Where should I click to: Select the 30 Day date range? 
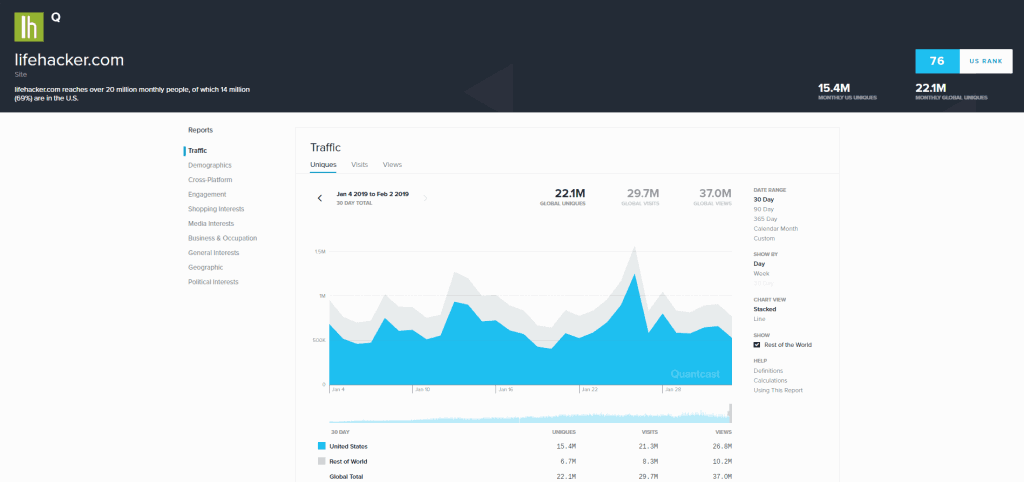tap(763, 199)
